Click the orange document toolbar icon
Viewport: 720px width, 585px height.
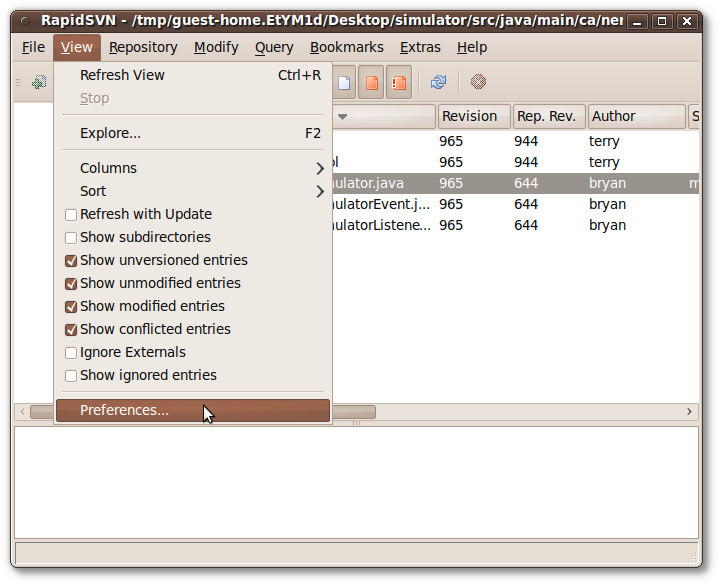click(371, 83)
